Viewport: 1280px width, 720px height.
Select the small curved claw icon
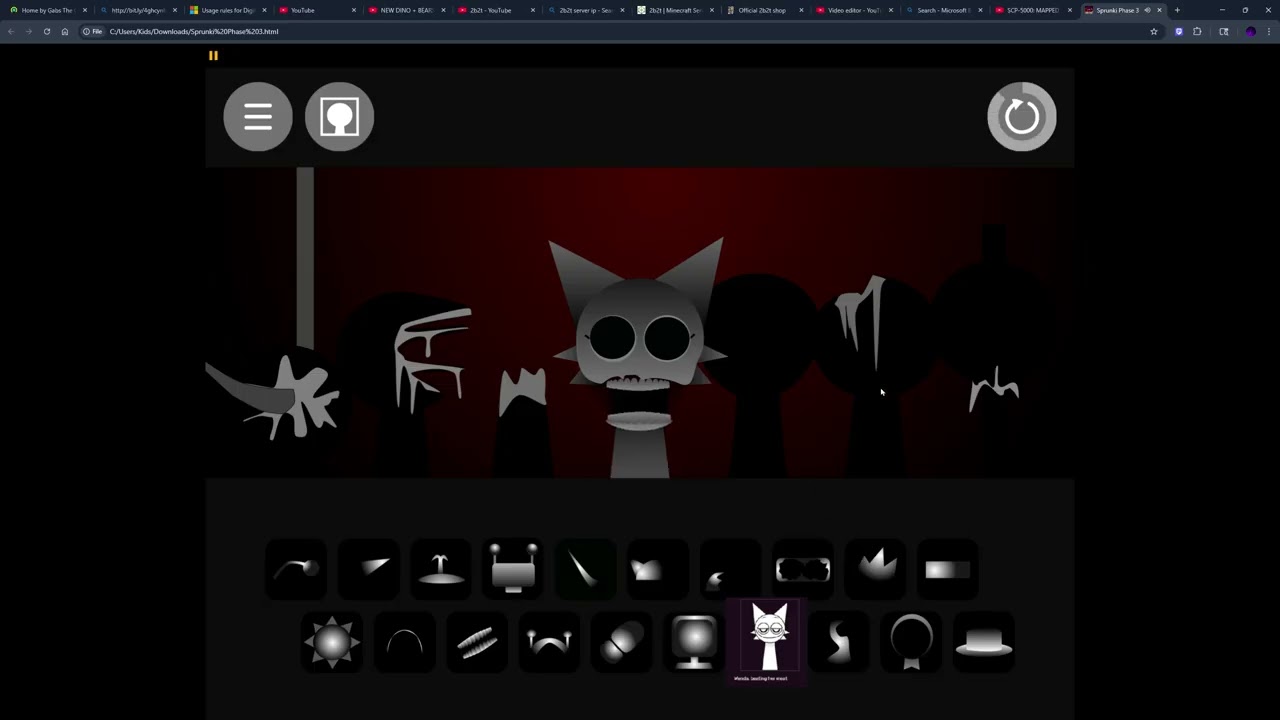pos(730,569)
